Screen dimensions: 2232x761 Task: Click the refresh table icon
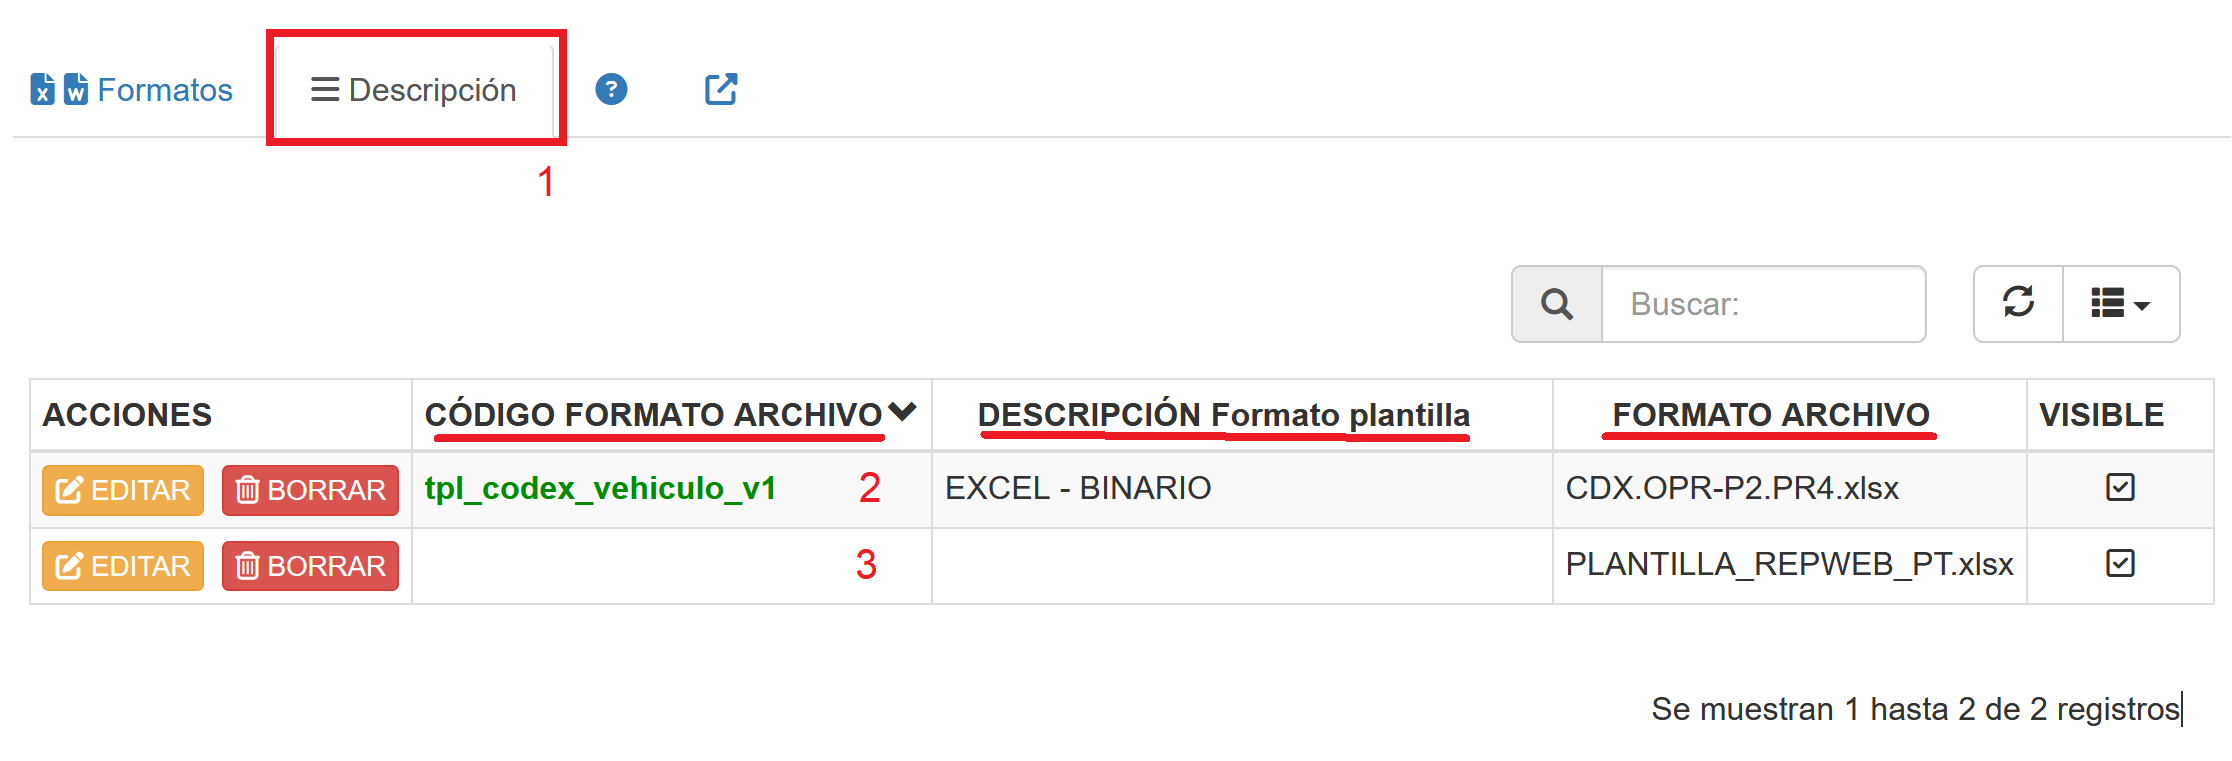pos(2018,303)
